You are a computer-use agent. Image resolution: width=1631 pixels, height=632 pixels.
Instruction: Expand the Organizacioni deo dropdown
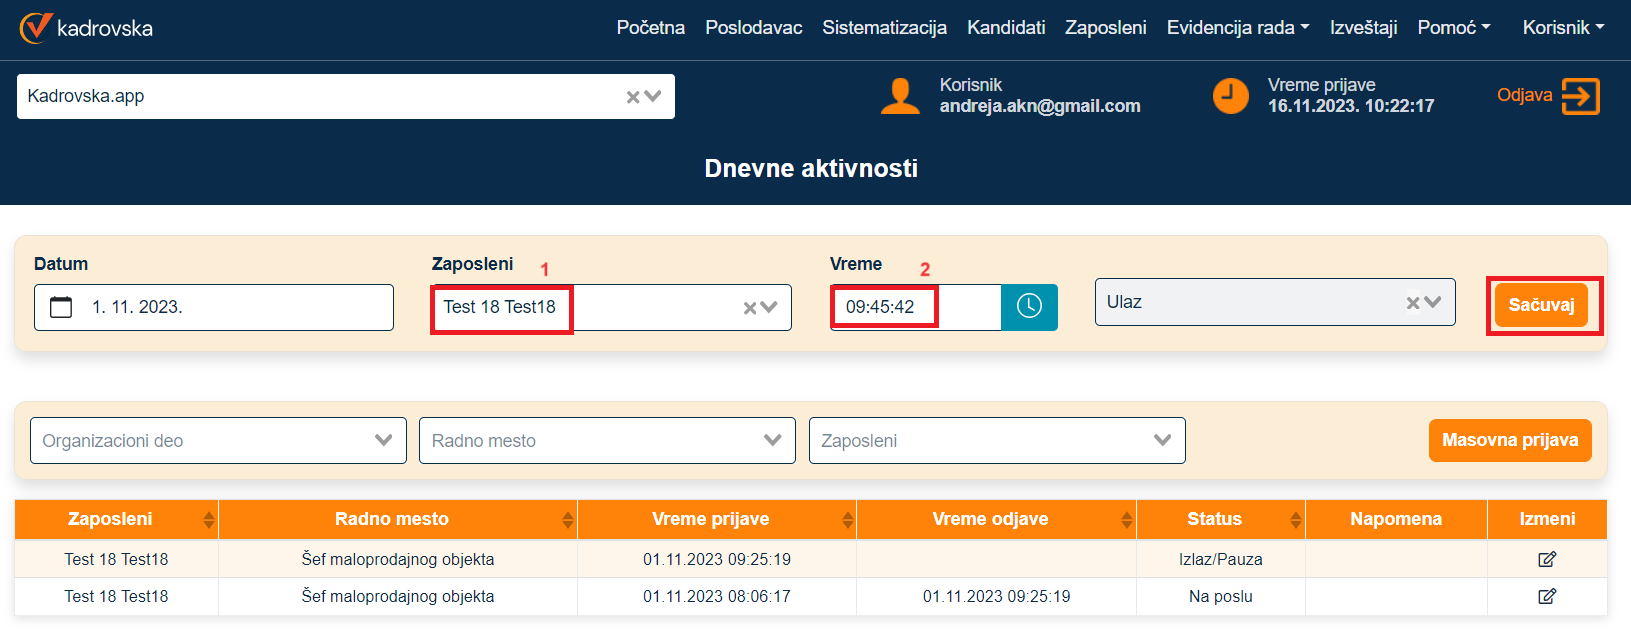tap(383, 440)
